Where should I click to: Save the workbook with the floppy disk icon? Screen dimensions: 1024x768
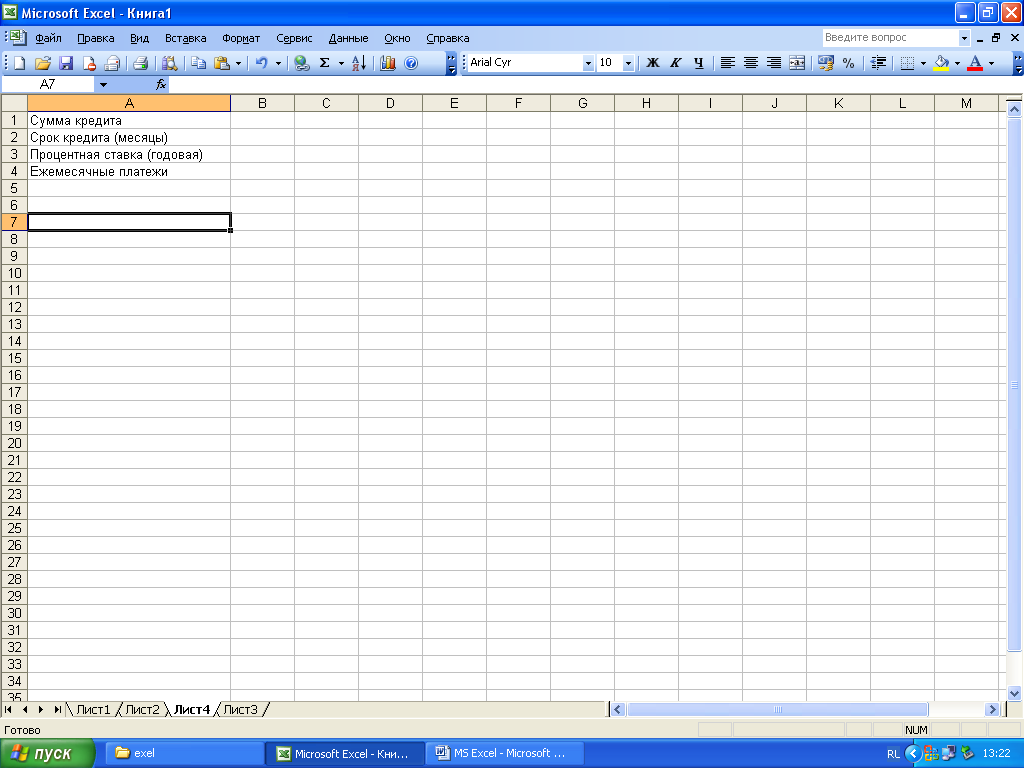coord(66,63)
